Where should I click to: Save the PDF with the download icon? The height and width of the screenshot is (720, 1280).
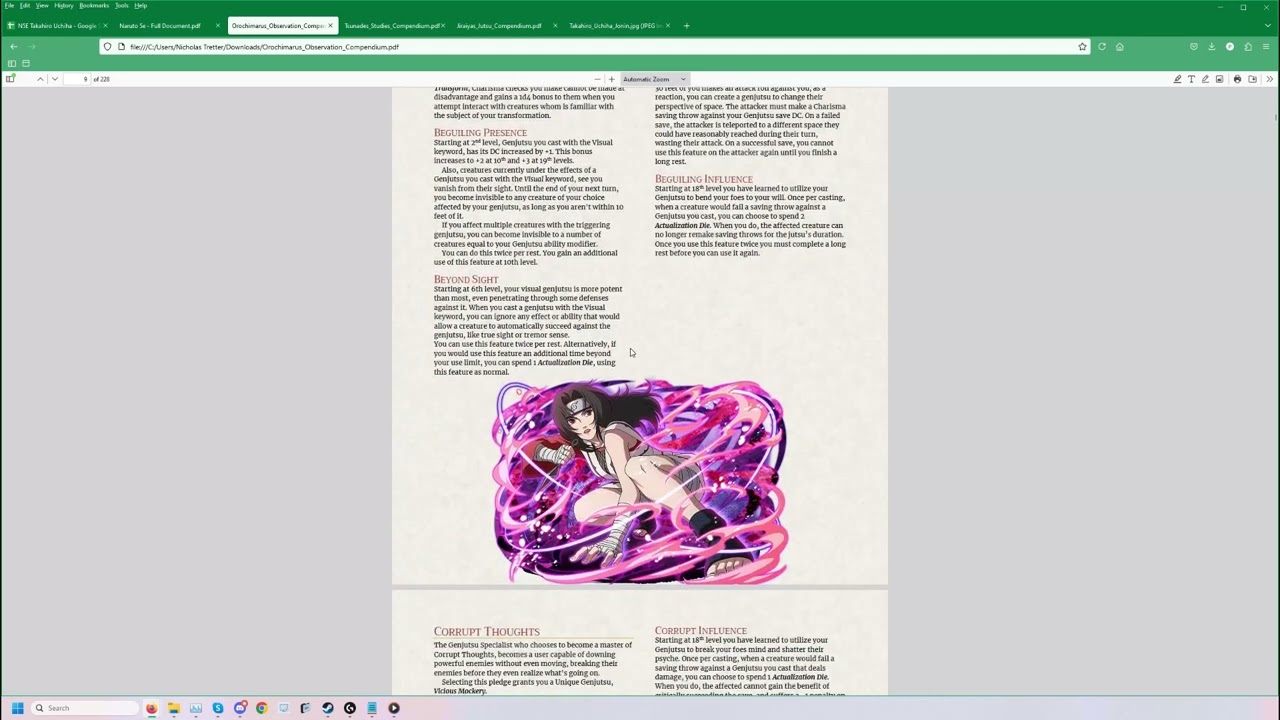click(1252, 79)
